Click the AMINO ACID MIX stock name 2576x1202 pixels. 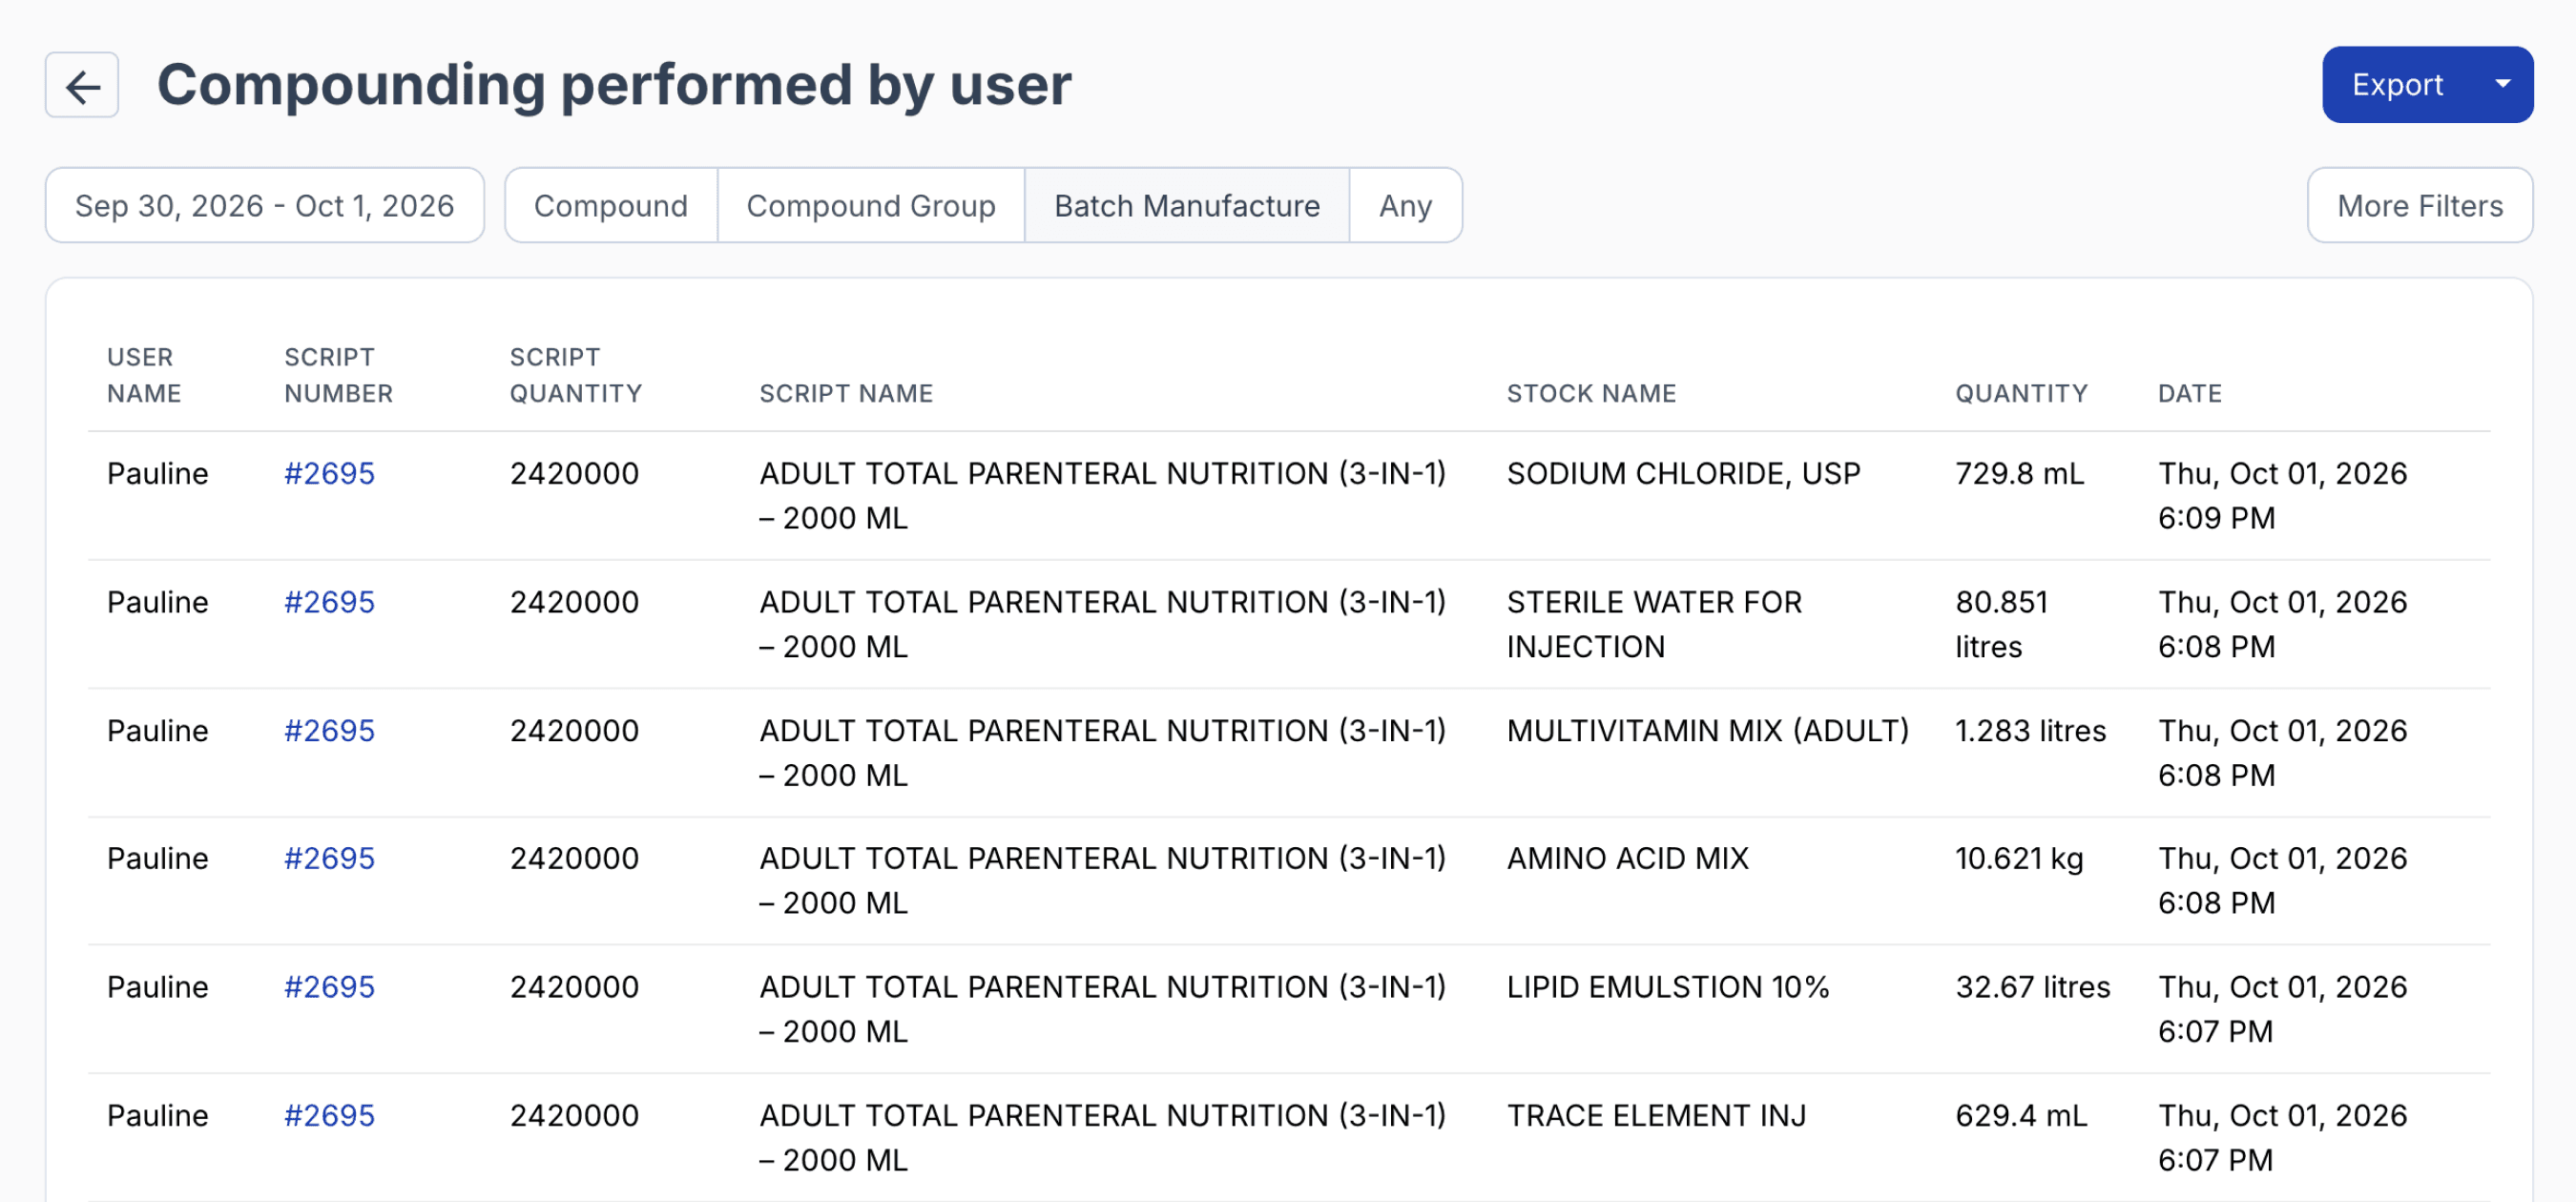click(x=1627, y=858)
